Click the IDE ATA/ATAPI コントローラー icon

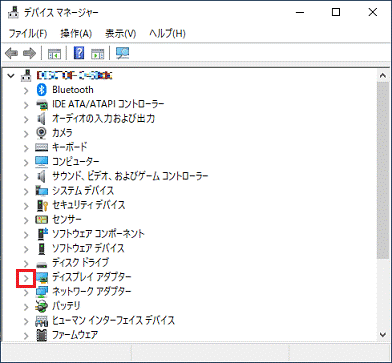(41, 105)
